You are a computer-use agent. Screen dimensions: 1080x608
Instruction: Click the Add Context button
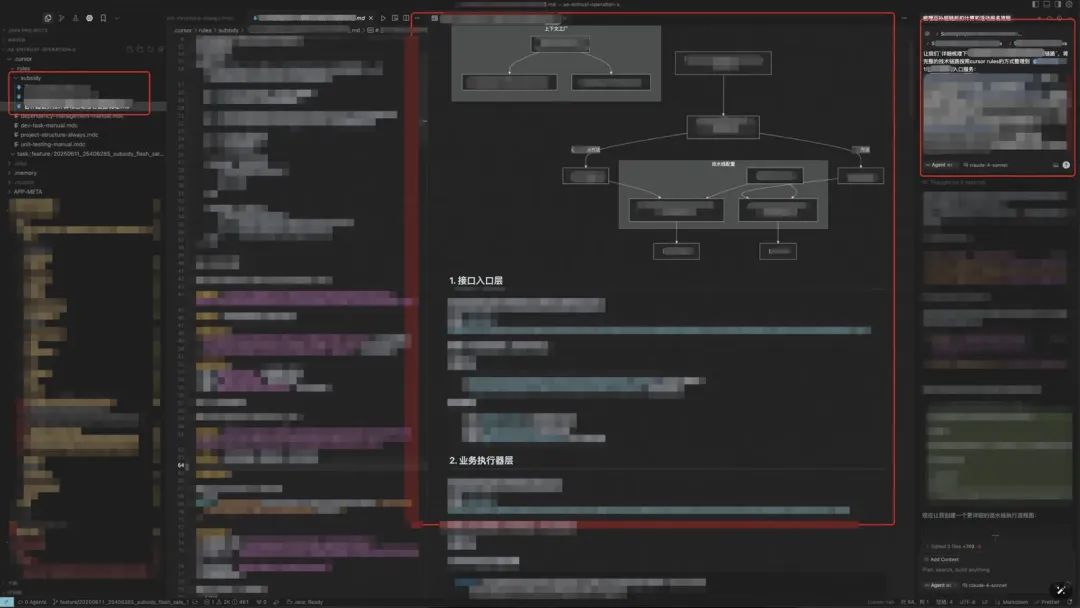[945, 559]
